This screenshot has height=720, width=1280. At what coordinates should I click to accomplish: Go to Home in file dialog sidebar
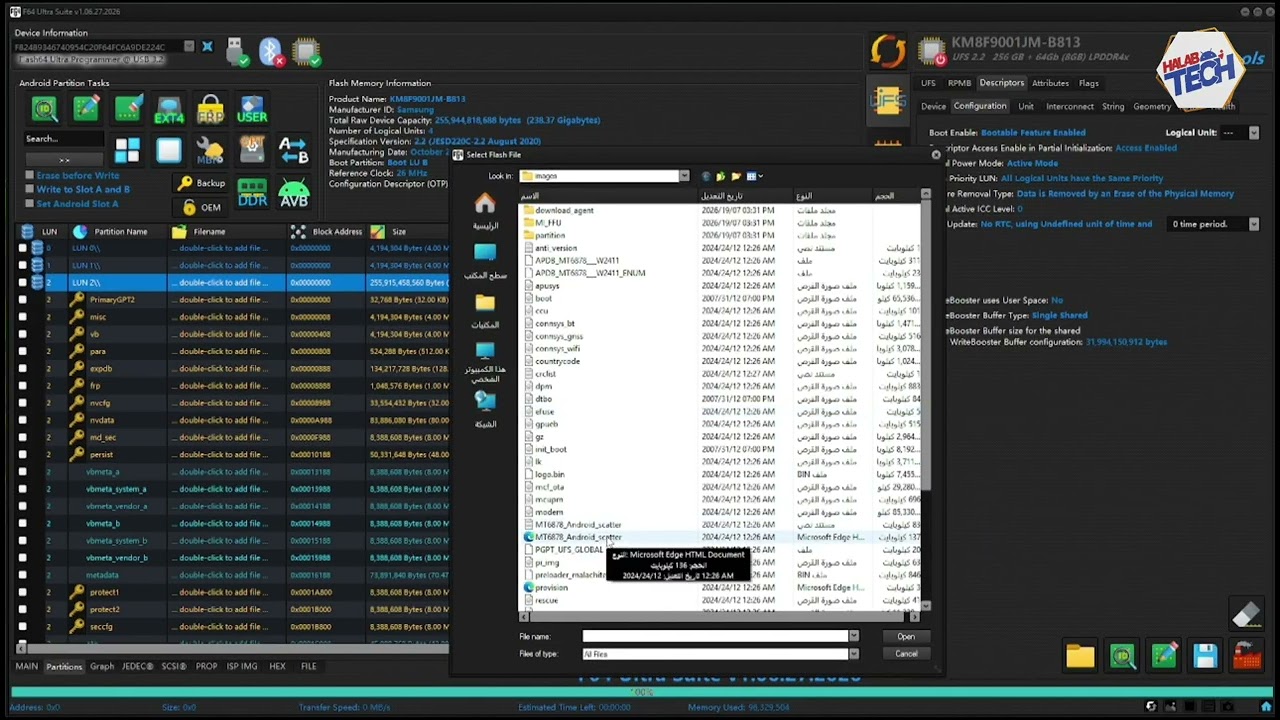coord(485,210)
